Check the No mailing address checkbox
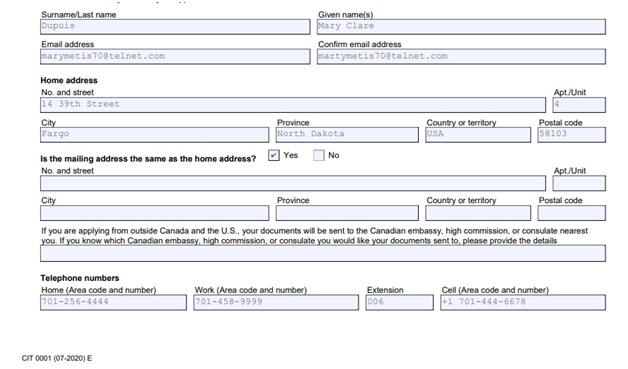This screenshot has width=628, height=369. pyautogui.click(x=318, y=155)
